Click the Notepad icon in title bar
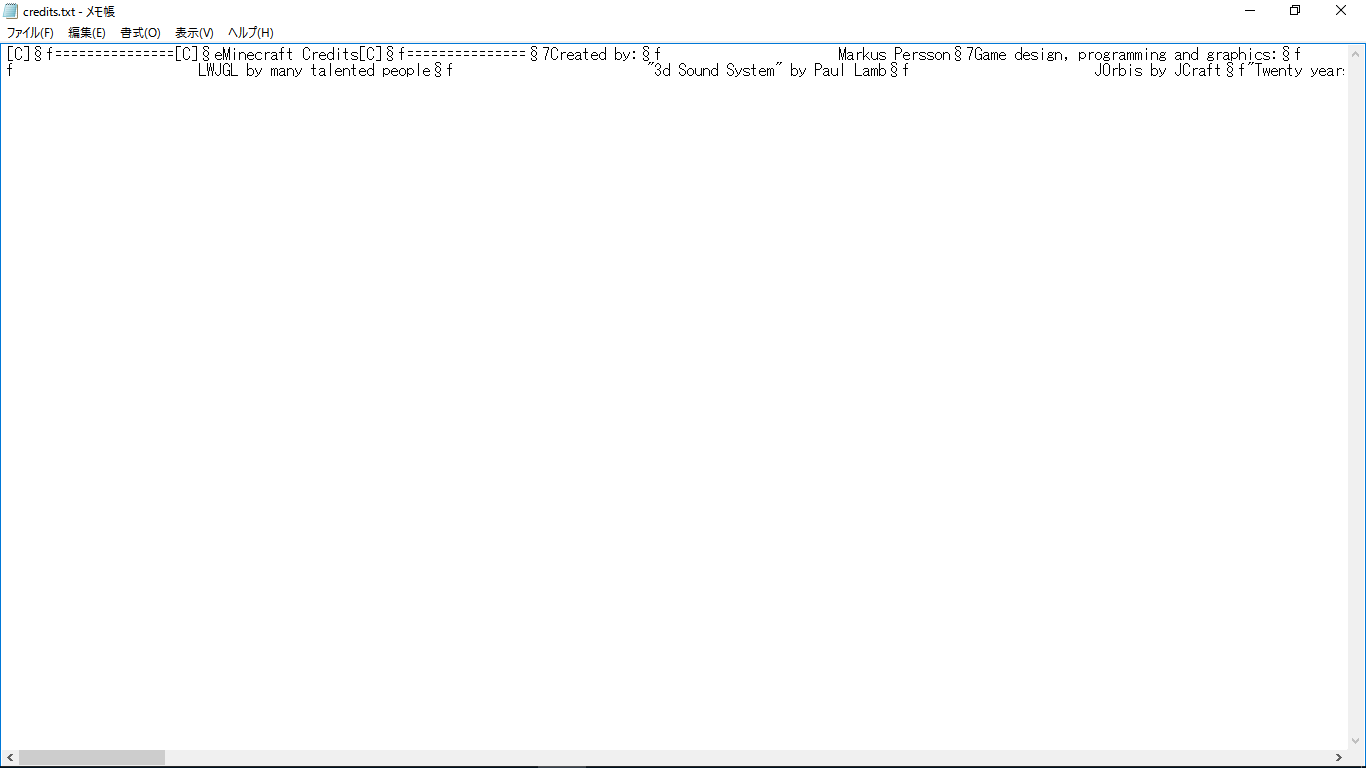 [11, 11]
